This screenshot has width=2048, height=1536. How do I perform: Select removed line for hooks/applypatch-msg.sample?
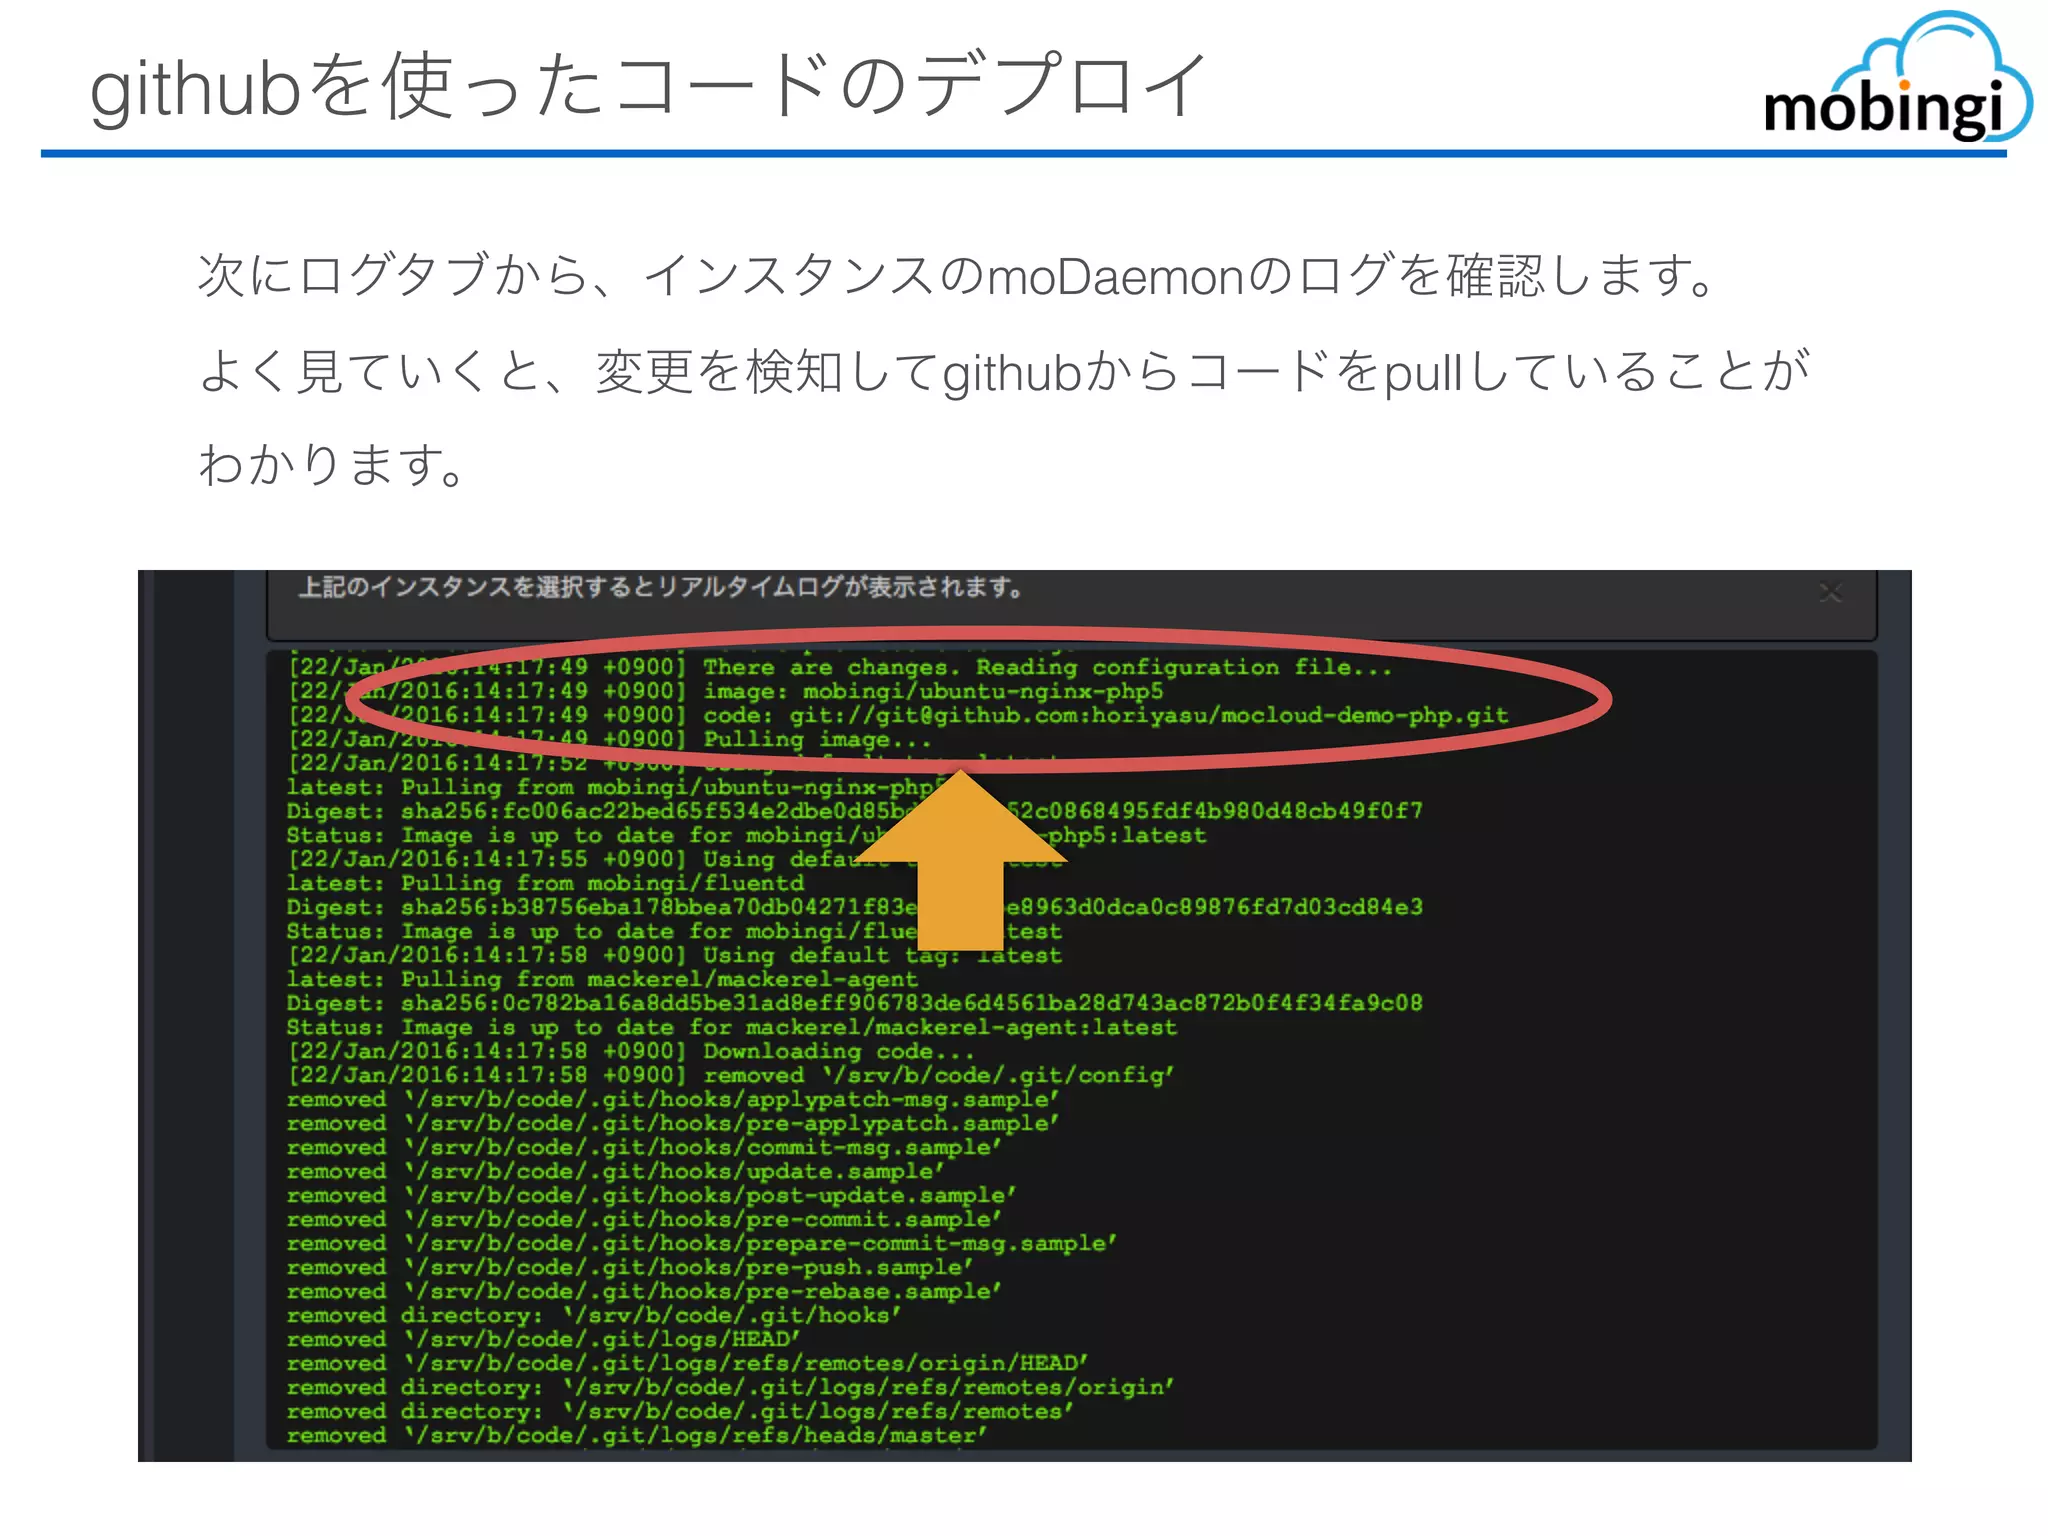[673, 1099]
